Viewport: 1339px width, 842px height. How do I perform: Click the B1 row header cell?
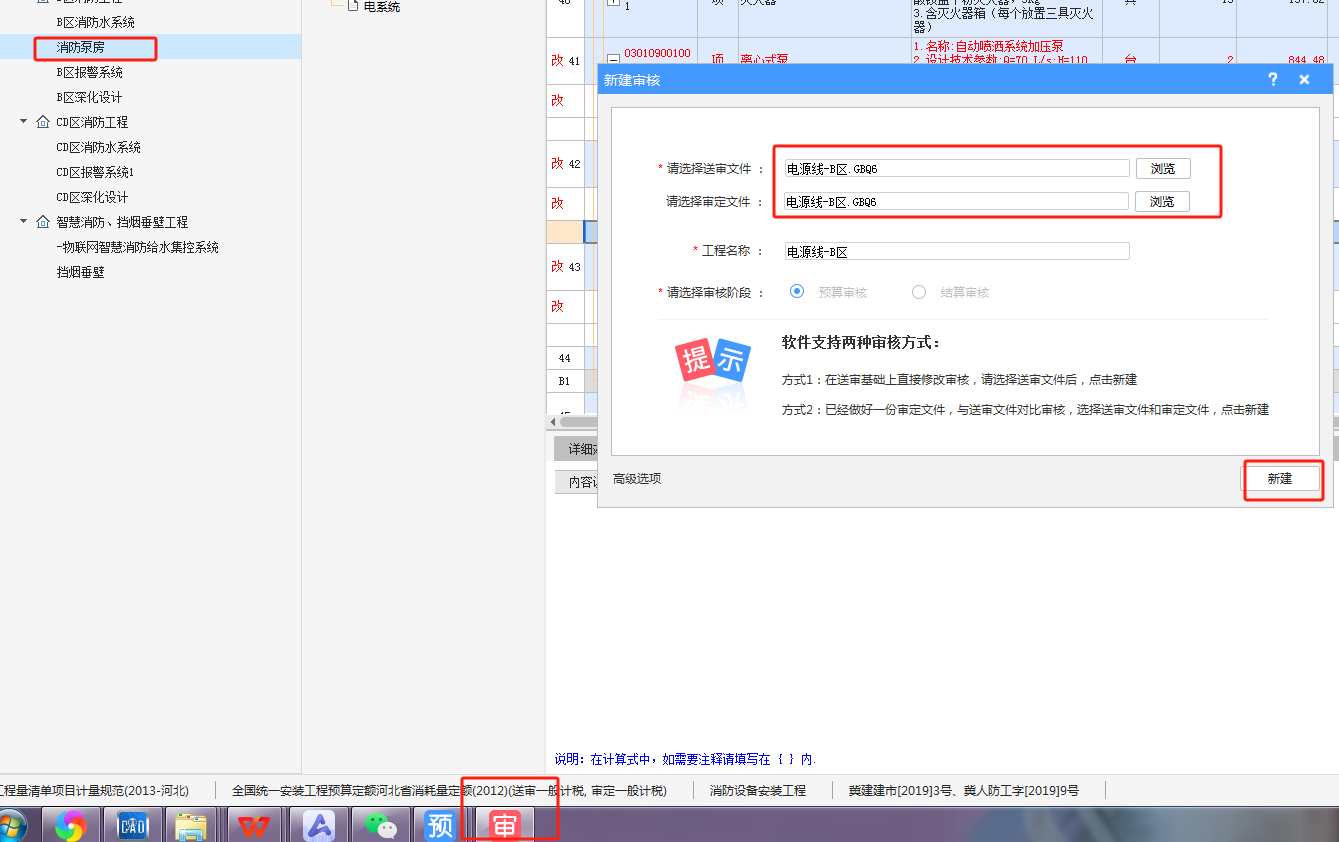pyautogui.click(x=565, y=381)
